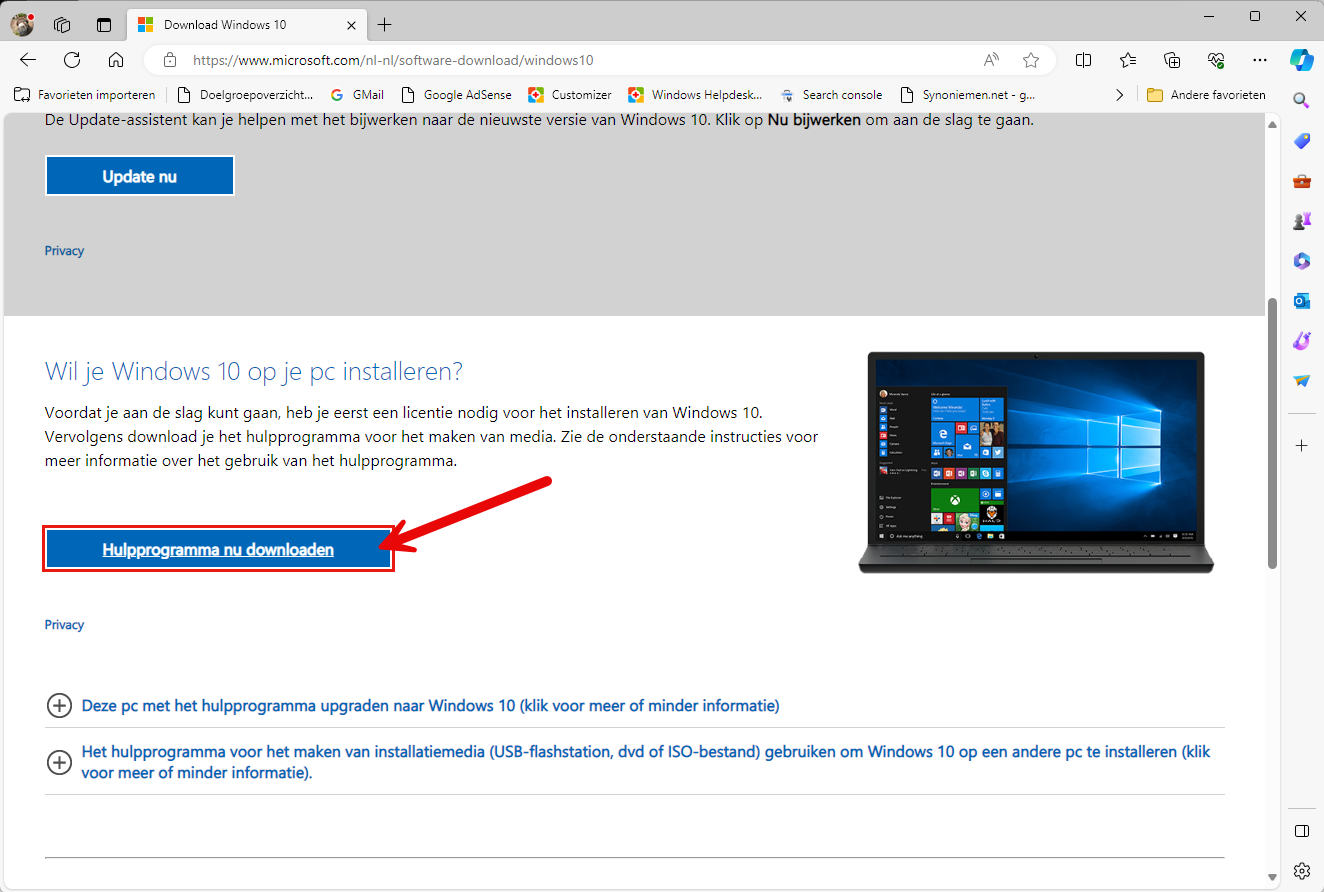Add this page to favorites star
This screenshot has height=892, width=1324.
tap(1031, 60)
